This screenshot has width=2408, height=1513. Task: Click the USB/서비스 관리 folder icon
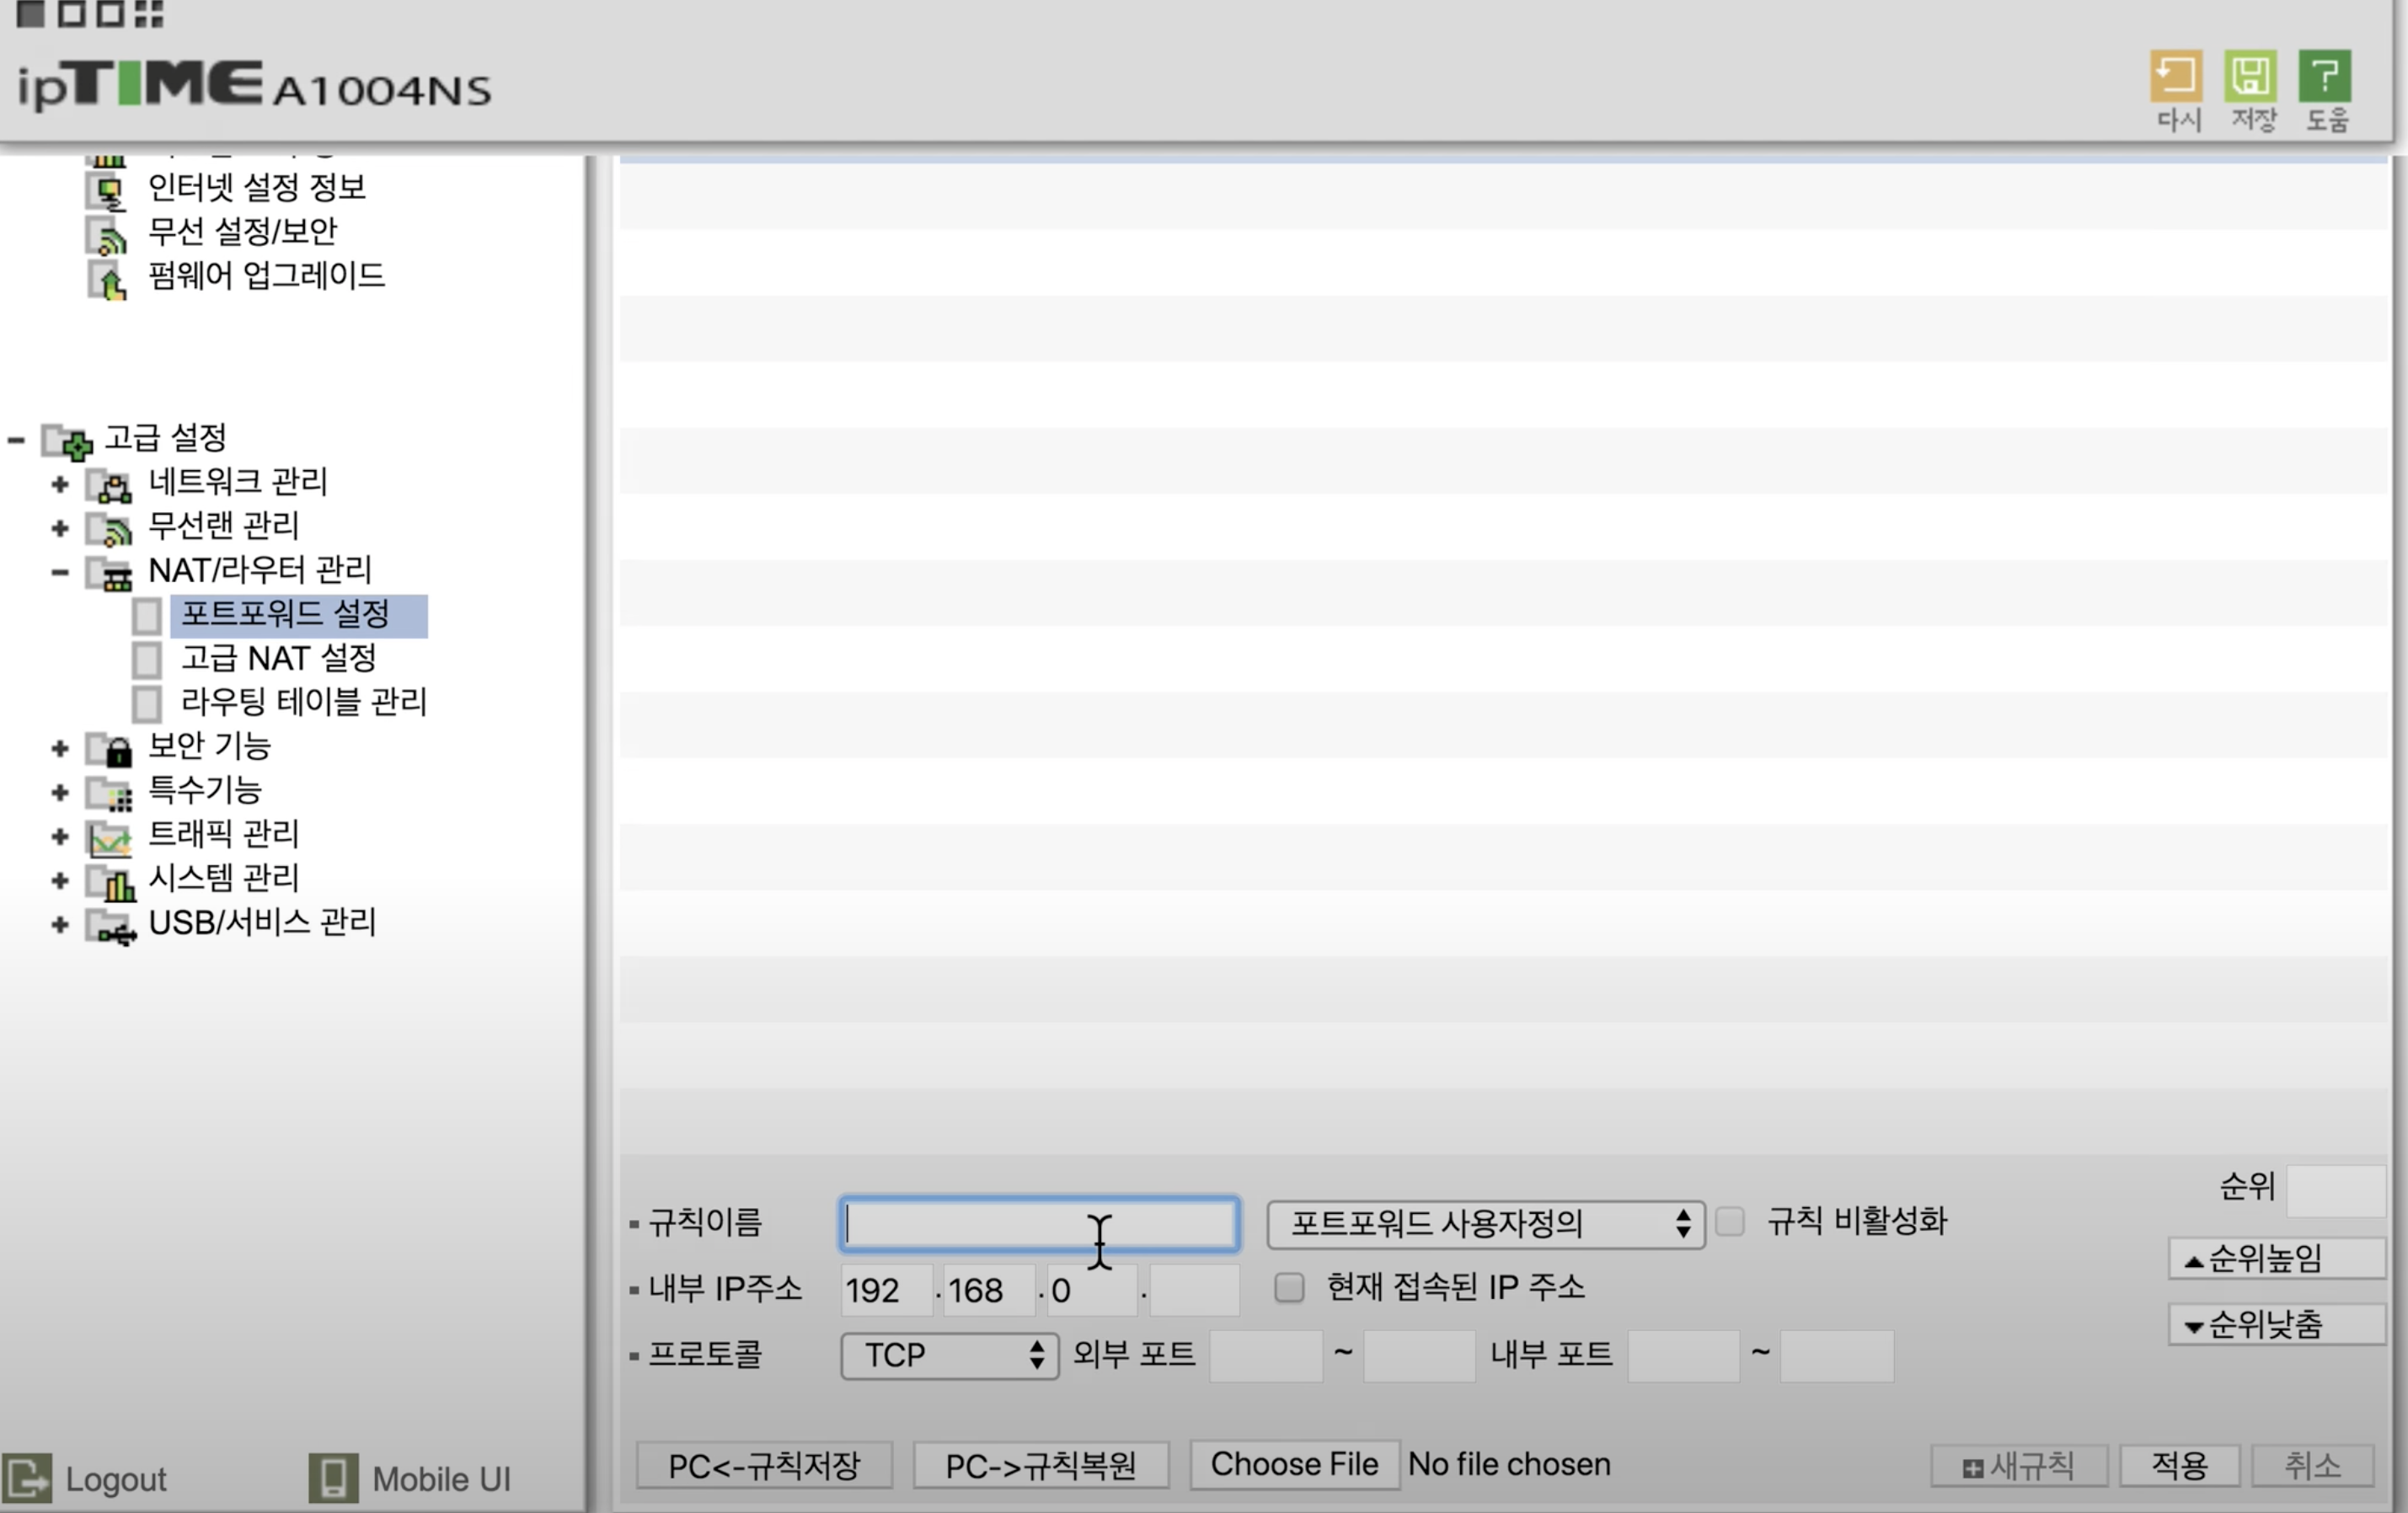(x=110, y=925)
